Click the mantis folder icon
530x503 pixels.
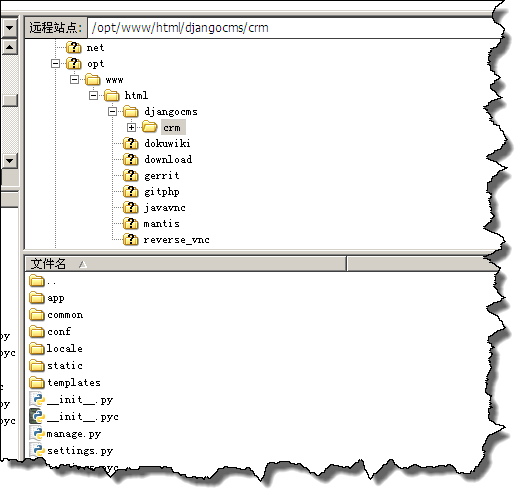(130, 223)
